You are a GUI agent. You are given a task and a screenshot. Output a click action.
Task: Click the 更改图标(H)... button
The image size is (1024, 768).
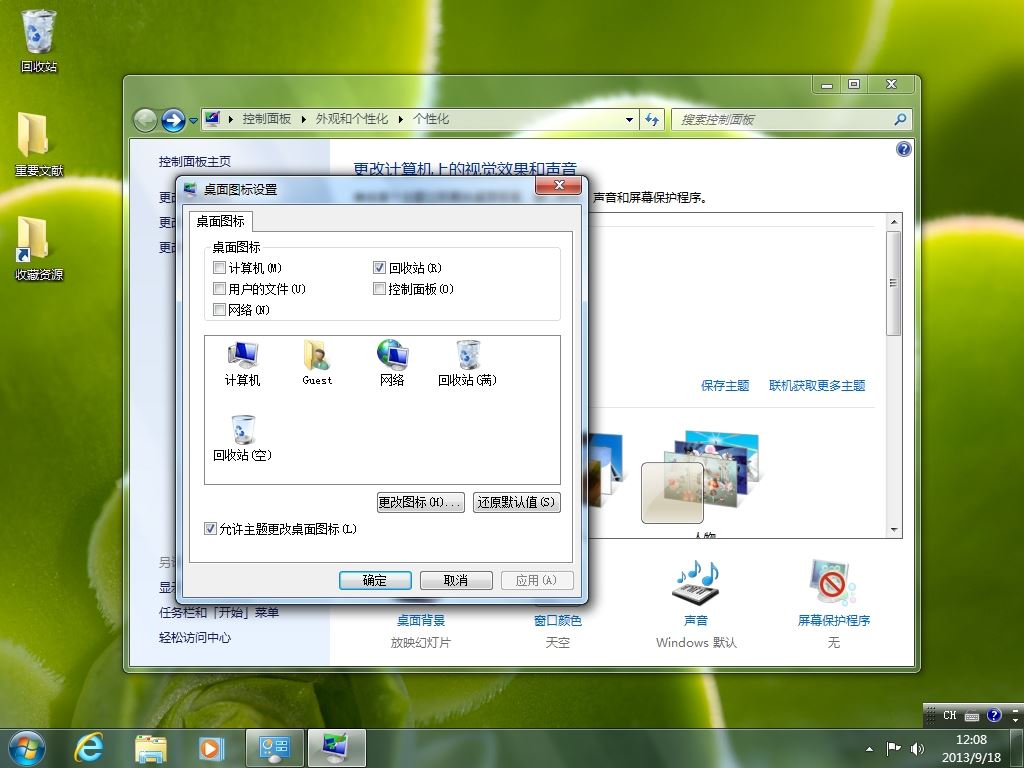[x=421, y=502]
